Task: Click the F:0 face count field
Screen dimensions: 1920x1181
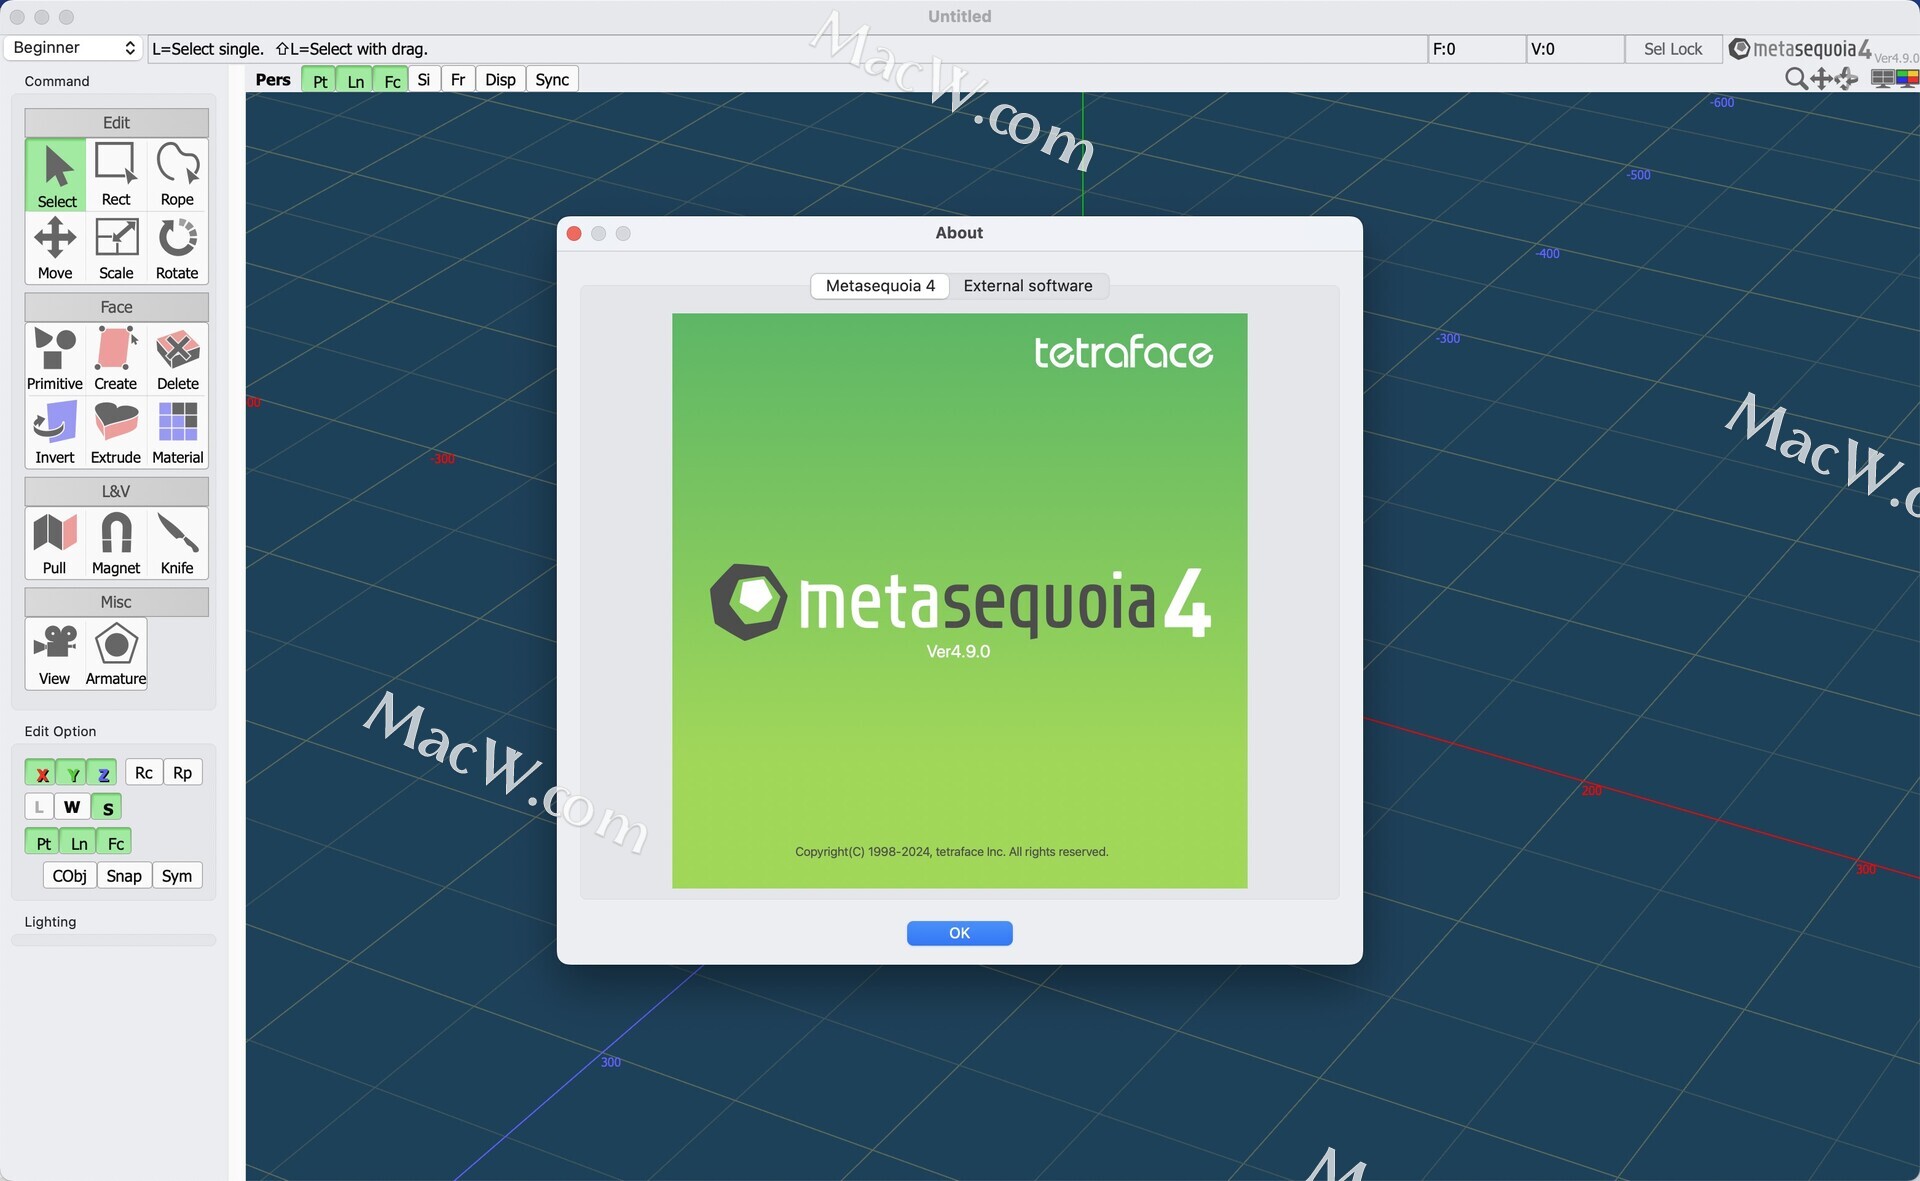Action: (x=1476, y=49)
